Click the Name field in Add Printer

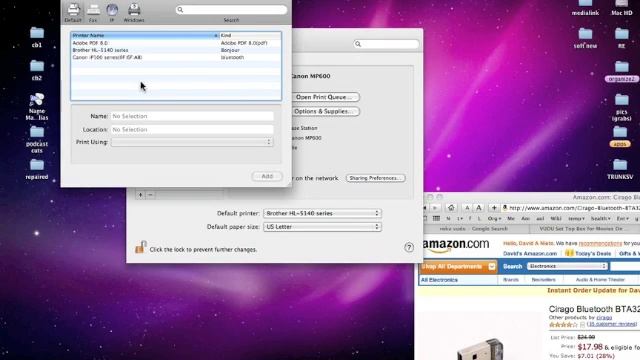pyautogui.click(x=192, y=116)
